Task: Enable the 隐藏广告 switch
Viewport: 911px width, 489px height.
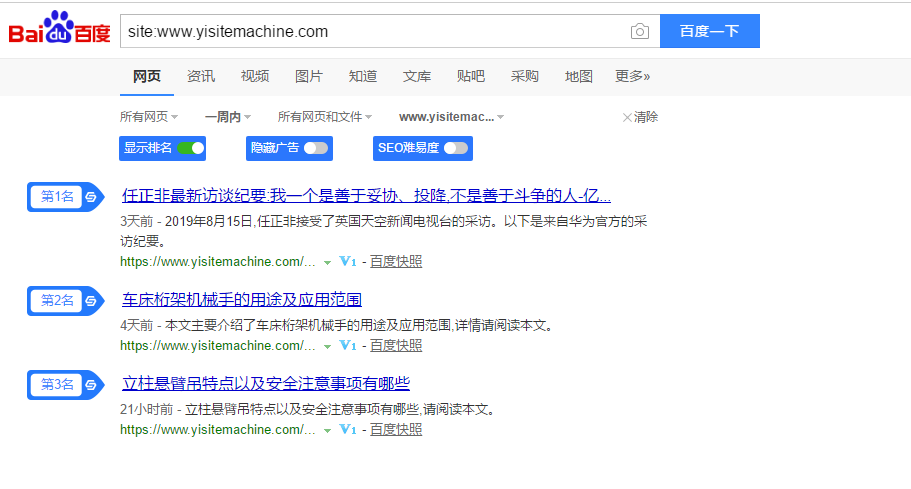Action: click(316, 148)
